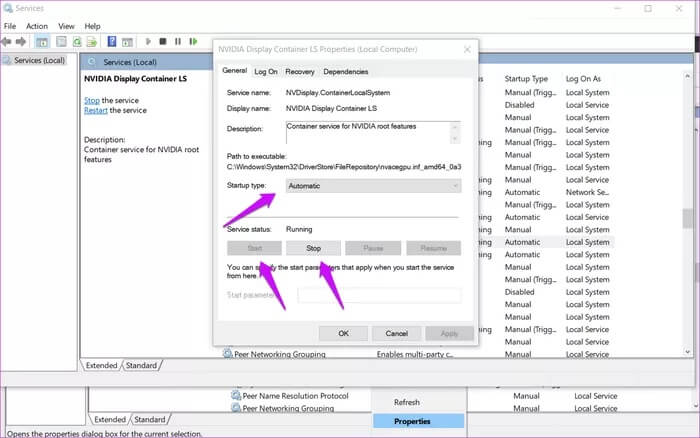
Task: Click the NVDisplay.ContainerLocalSystem service name text
Action: (338, 92)
